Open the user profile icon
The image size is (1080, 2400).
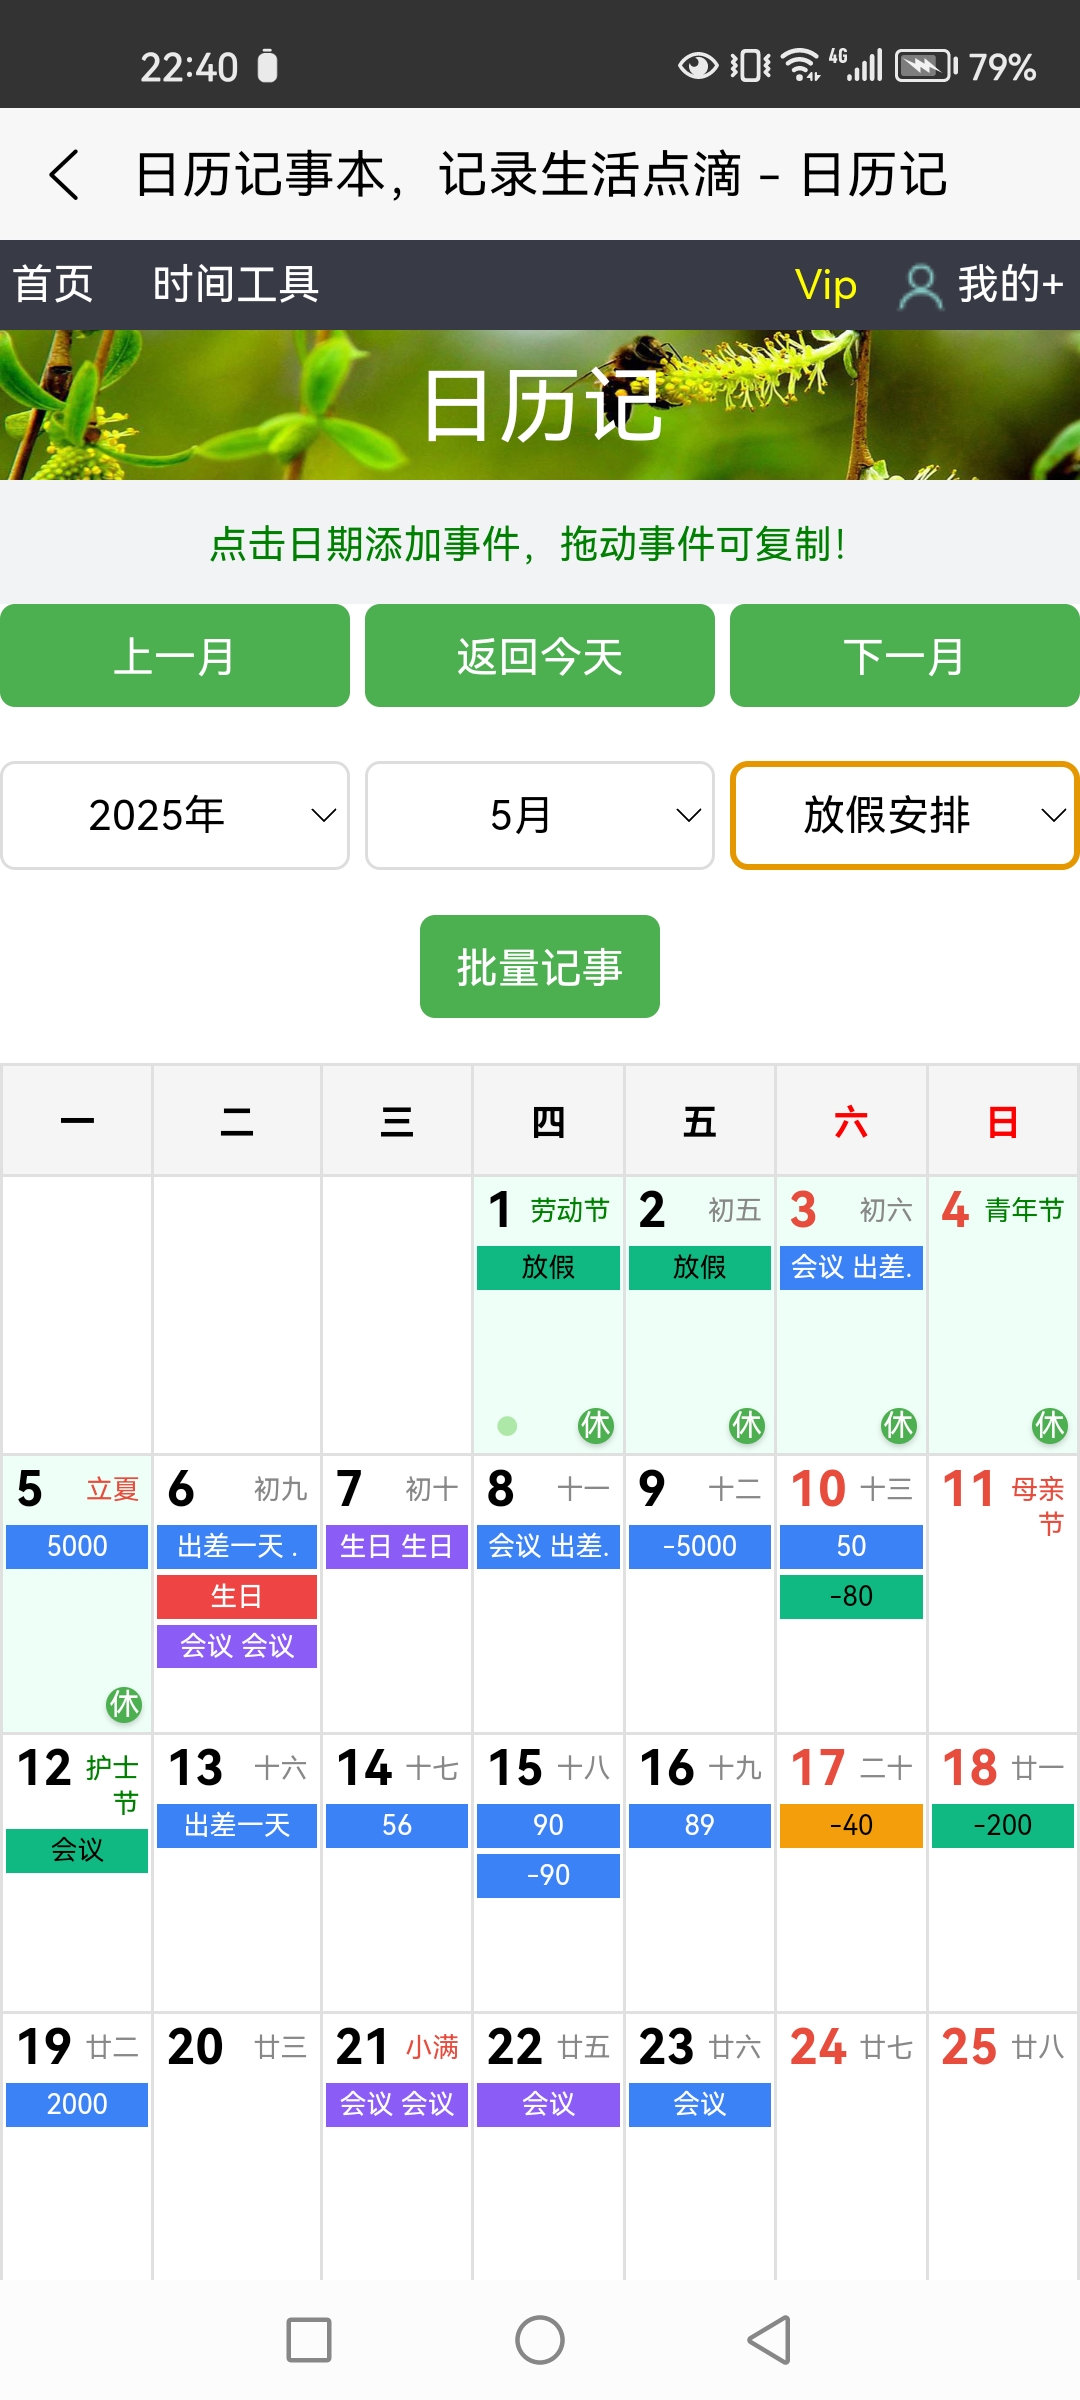(920, 286)
